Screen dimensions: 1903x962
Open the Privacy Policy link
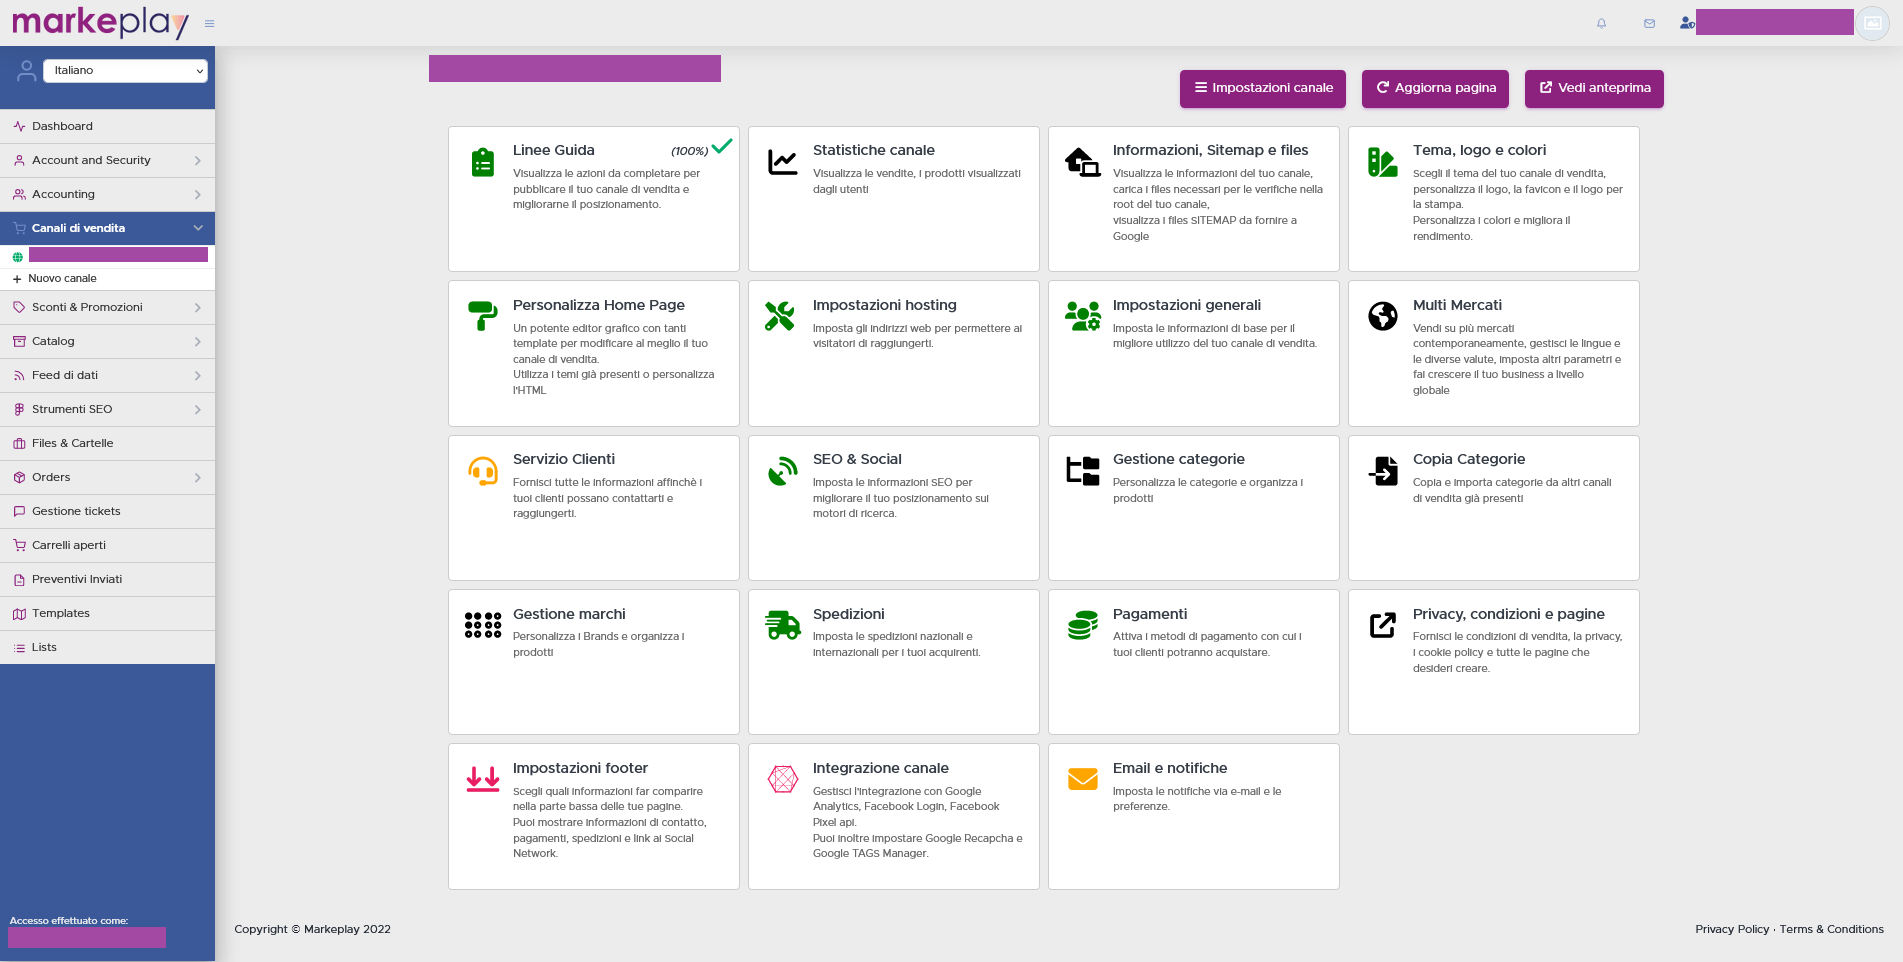pos(1731,929)
